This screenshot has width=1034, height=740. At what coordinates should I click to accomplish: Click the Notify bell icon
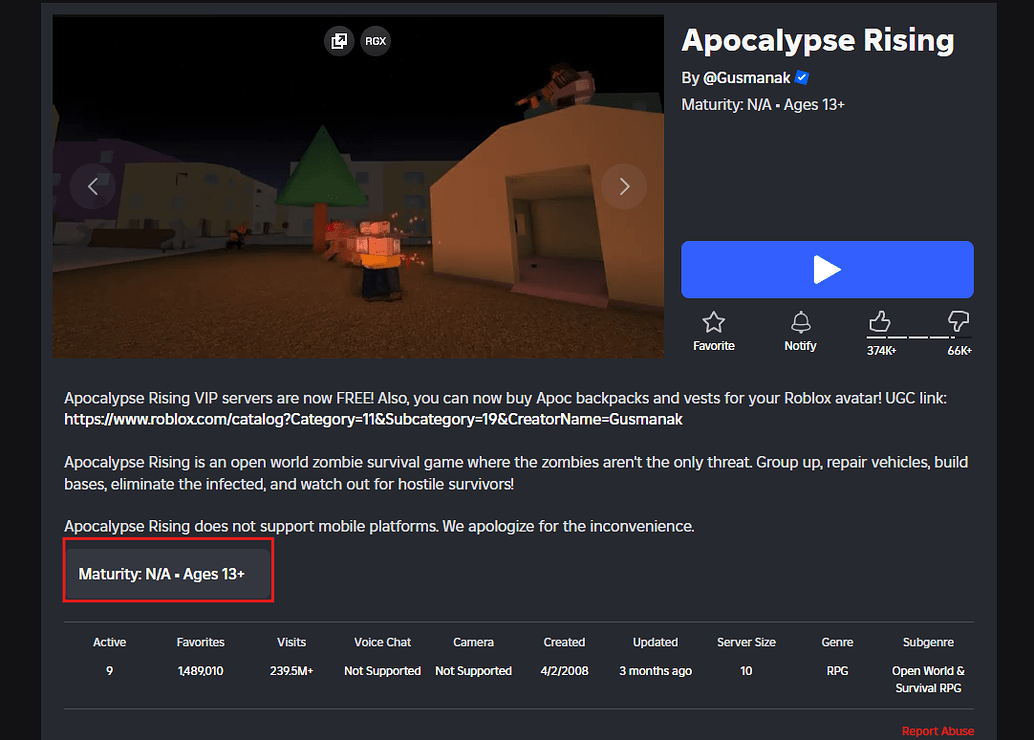800,322
